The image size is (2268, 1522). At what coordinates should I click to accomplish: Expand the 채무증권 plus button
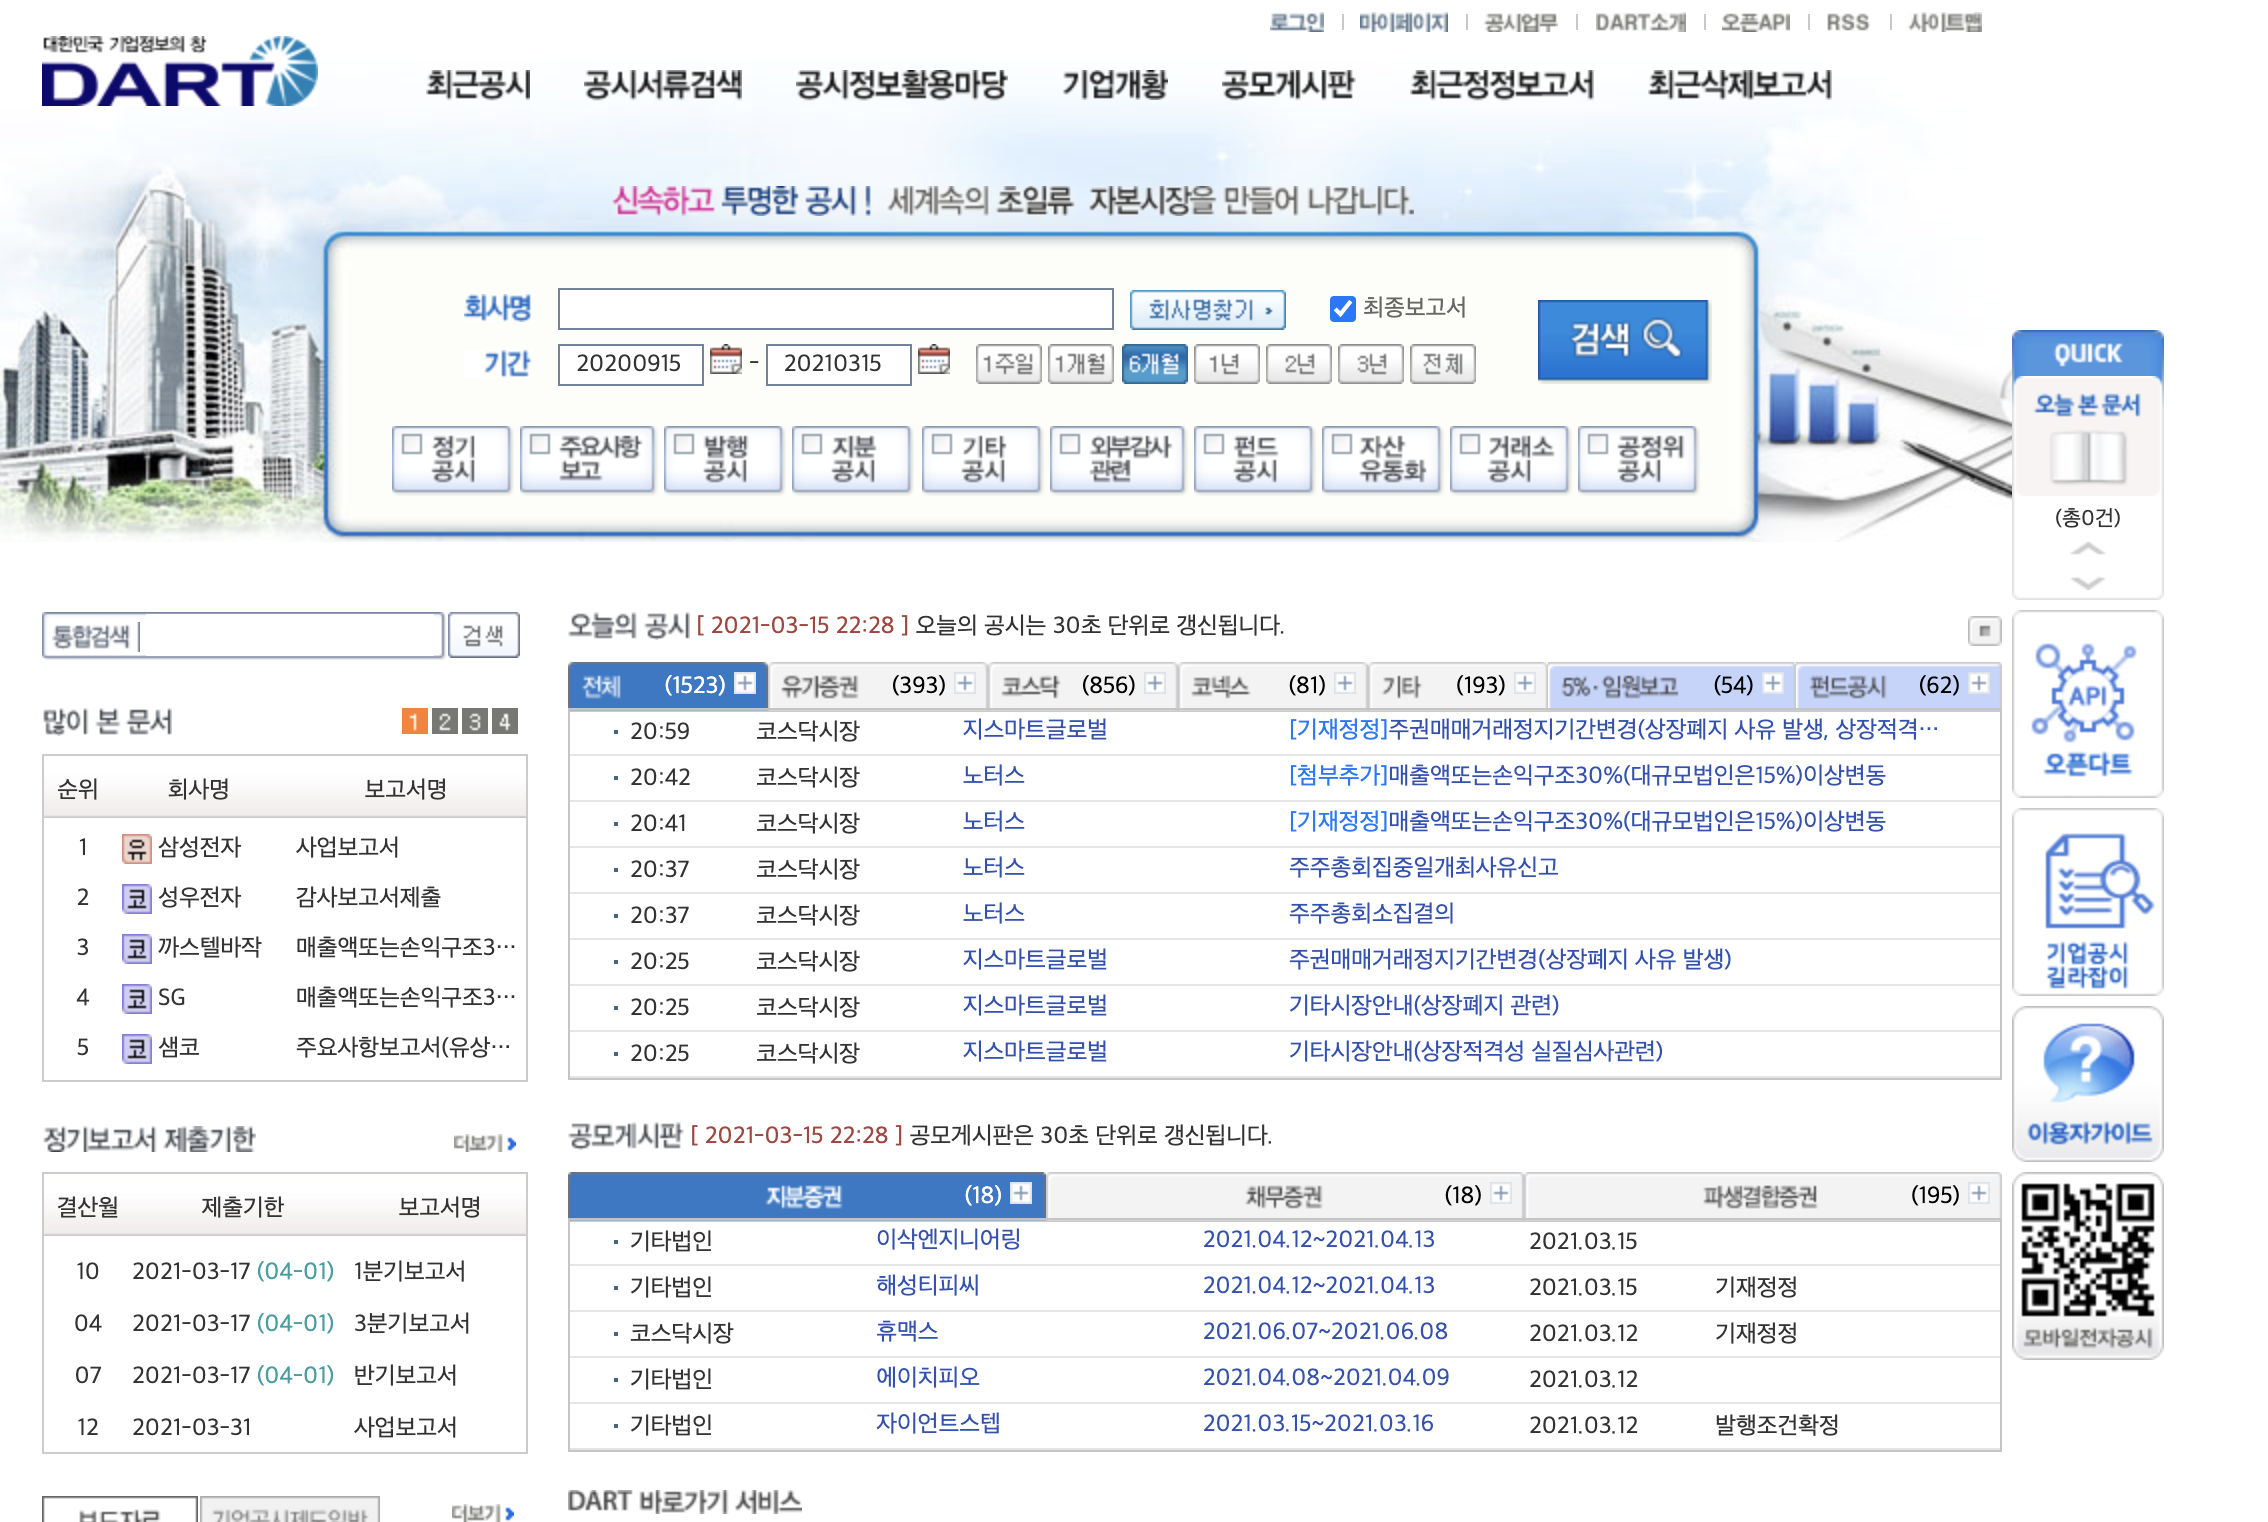pos(1500,1194)
